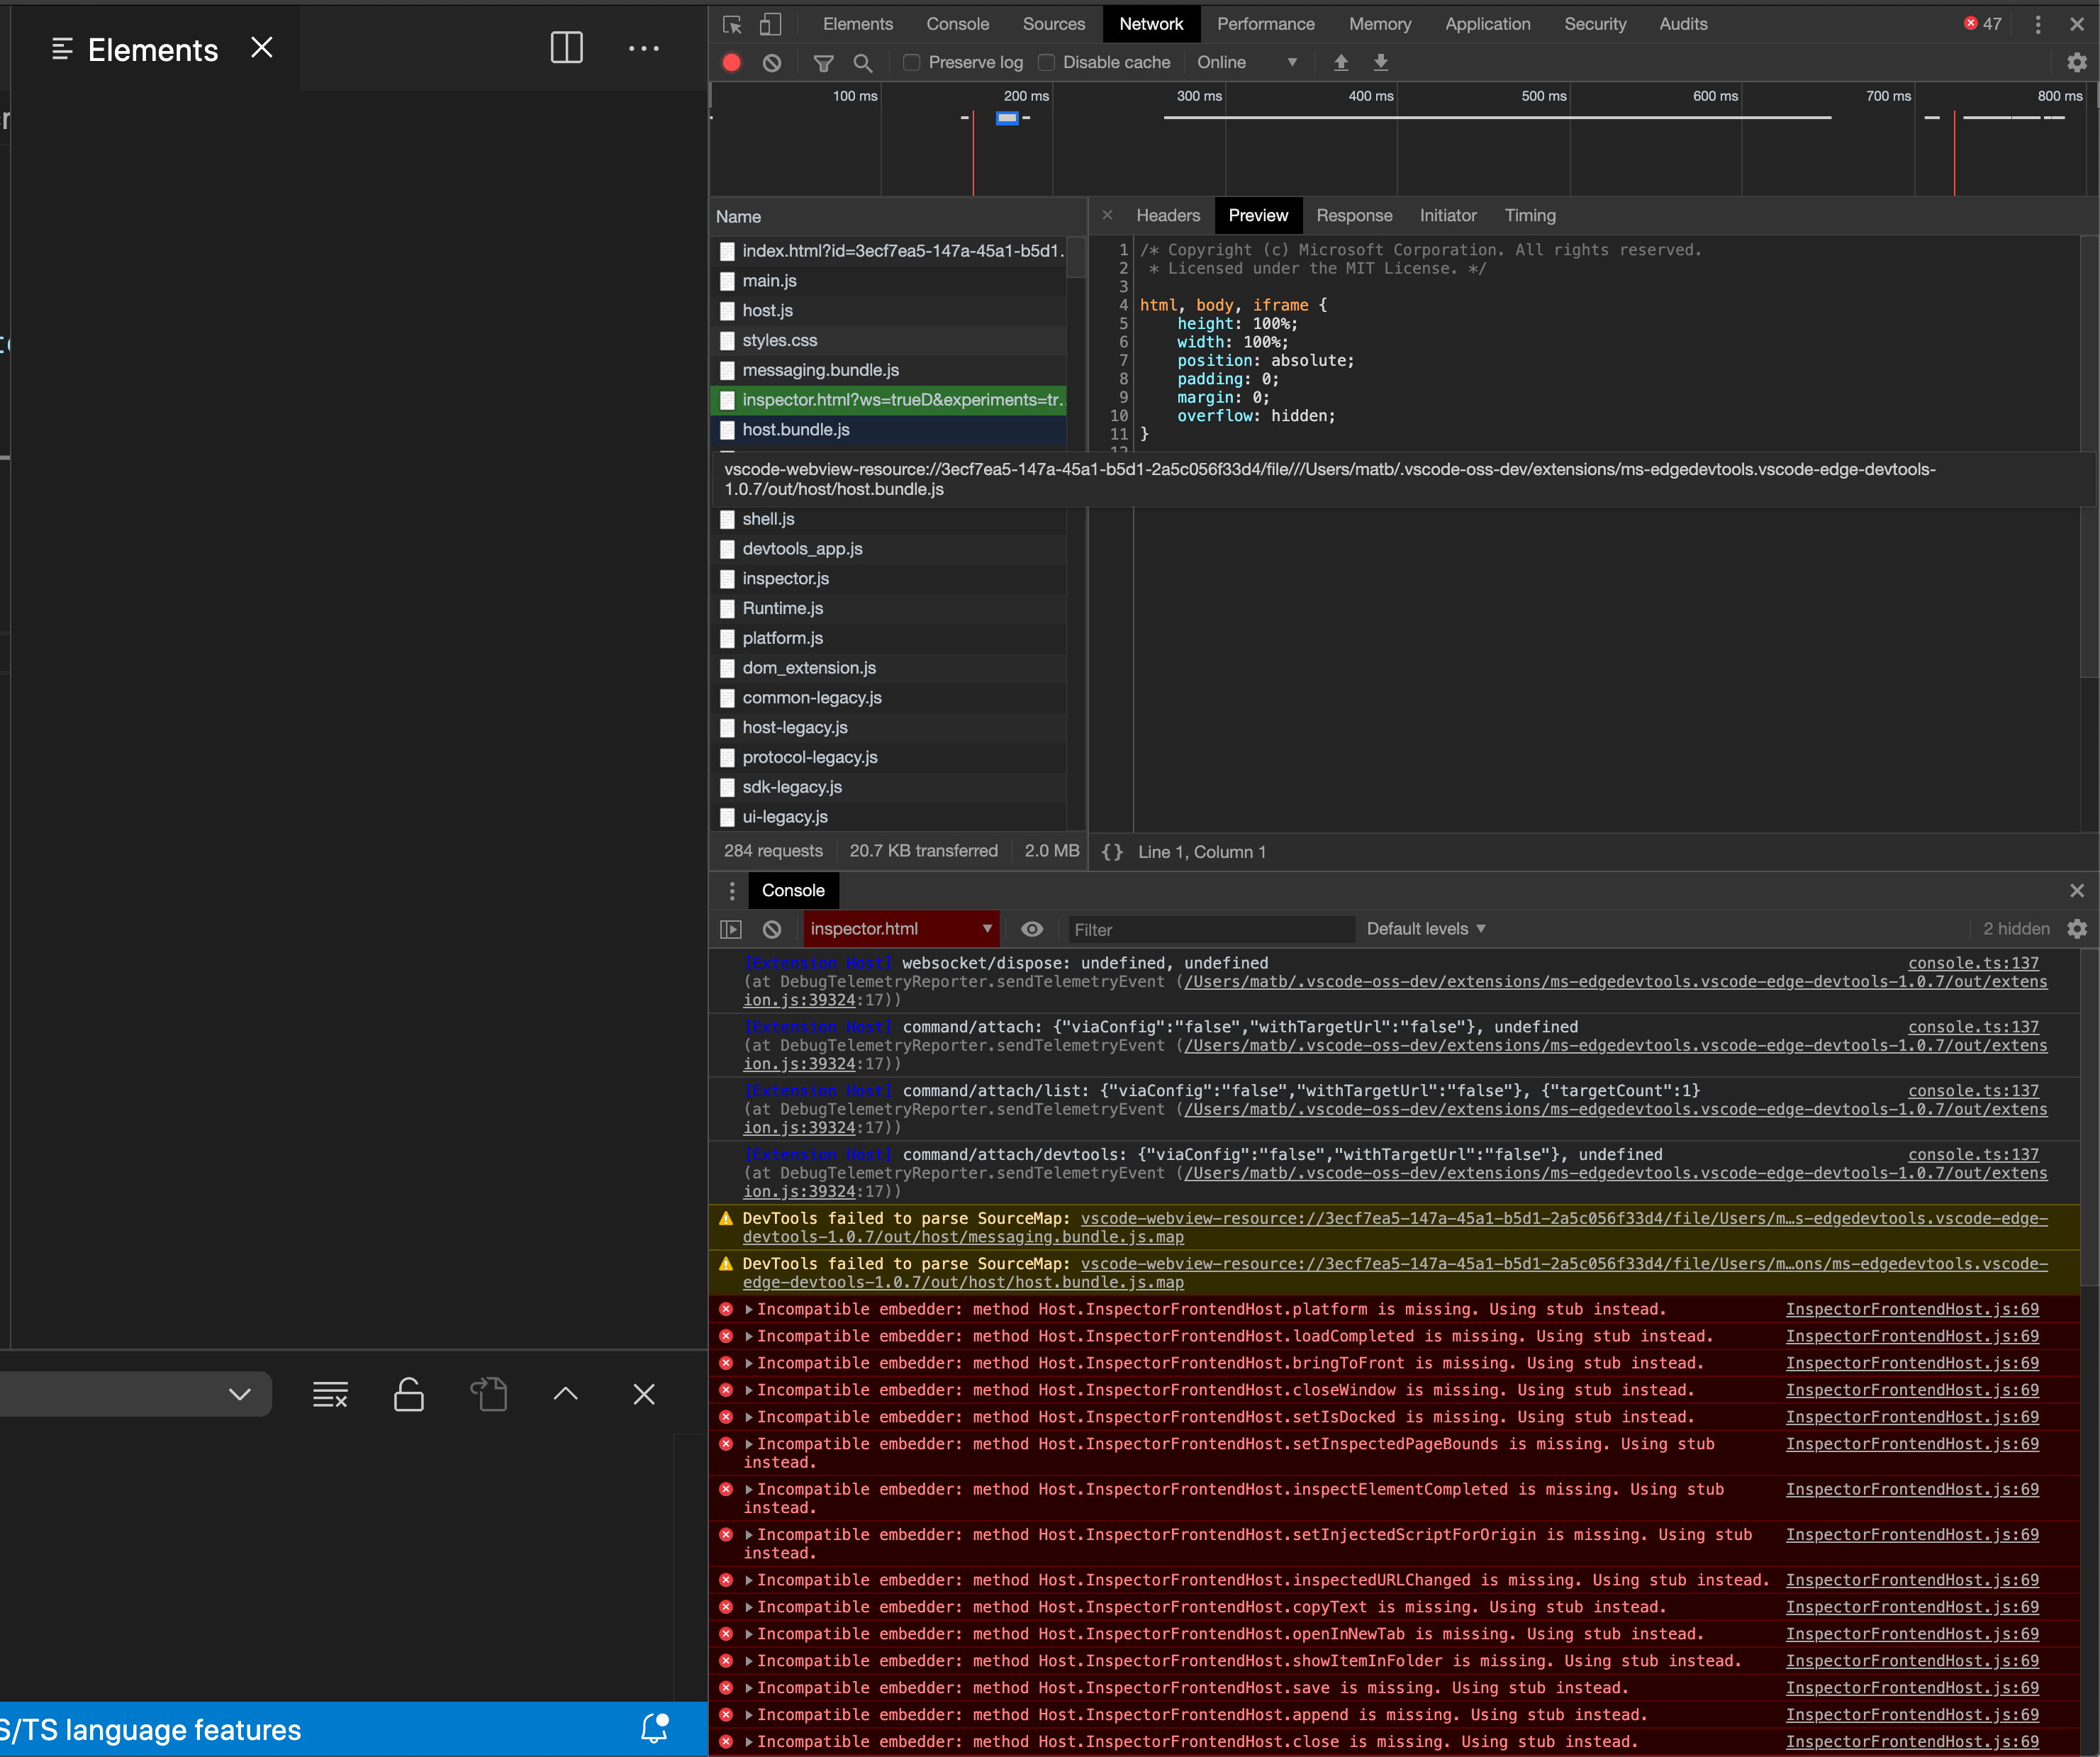Enable the Preserve log checkbox
This screenshot has width=2100, height=1757.
(911, 62)
